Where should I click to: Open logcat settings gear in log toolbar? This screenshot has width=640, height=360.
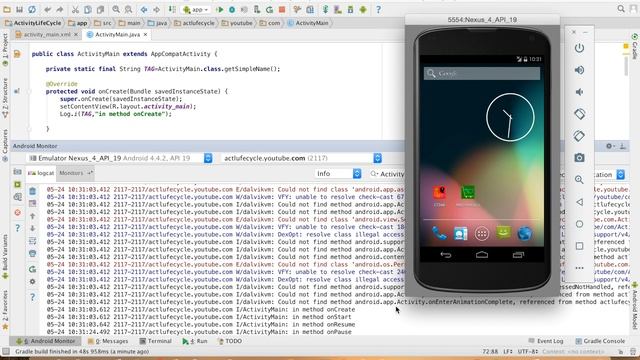[33, 282]
